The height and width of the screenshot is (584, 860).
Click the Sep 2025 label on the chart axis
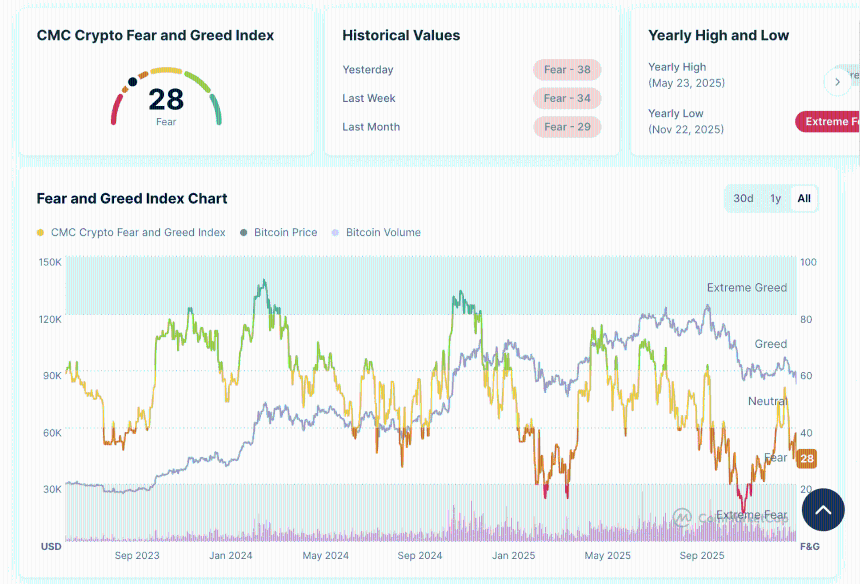pos(701,555)
